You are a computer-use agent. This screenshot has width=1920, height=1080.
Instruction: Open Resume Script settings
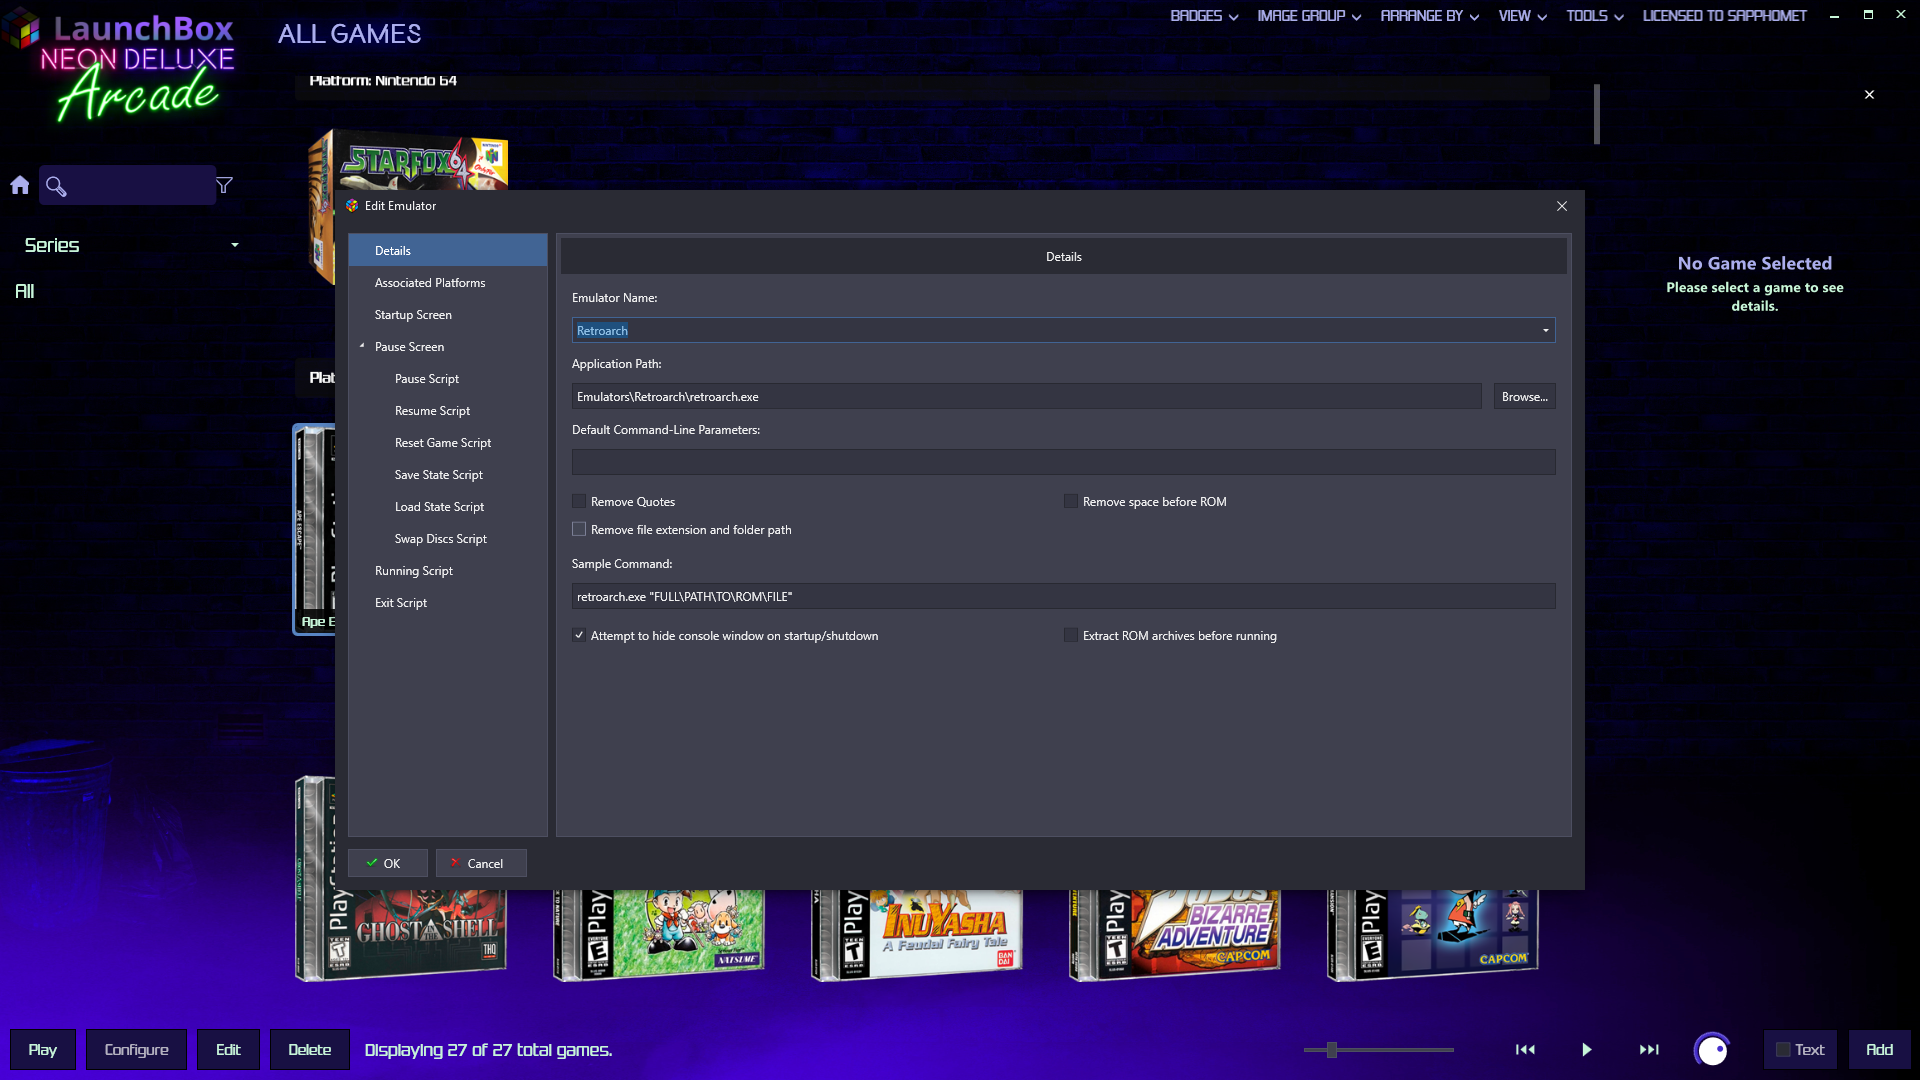pos(432,410)
